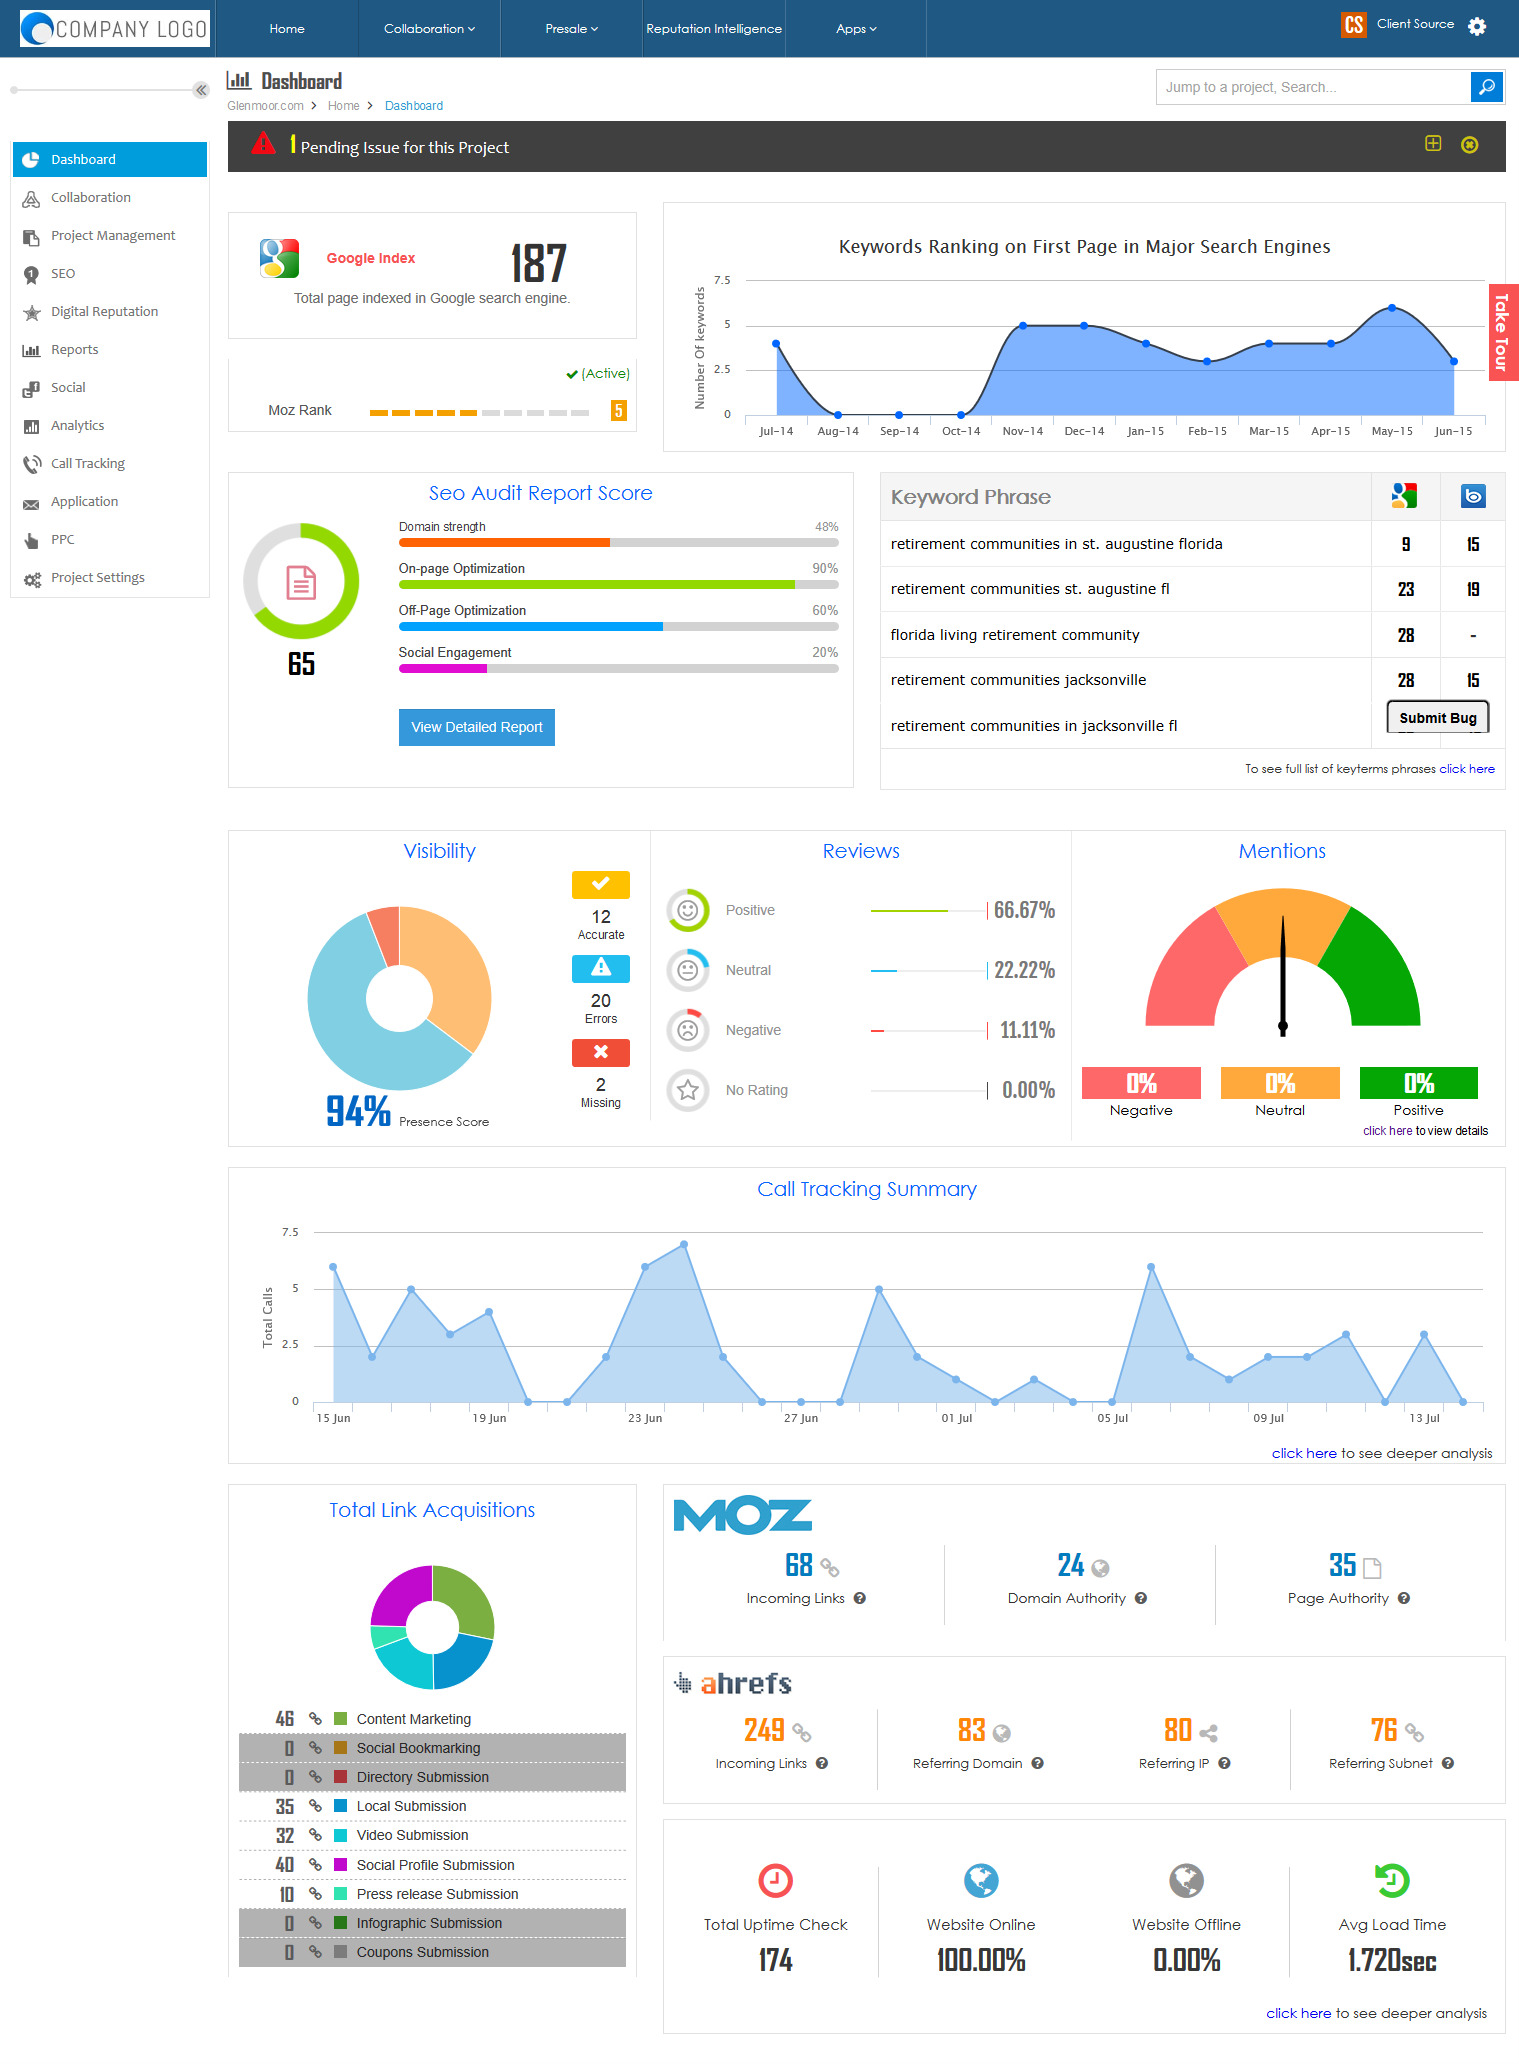Image resolution: width=1519 pixels, height=2064 pixels.
Task: Open Call Tracking in the sidebar
Action: tap(88, 463)
